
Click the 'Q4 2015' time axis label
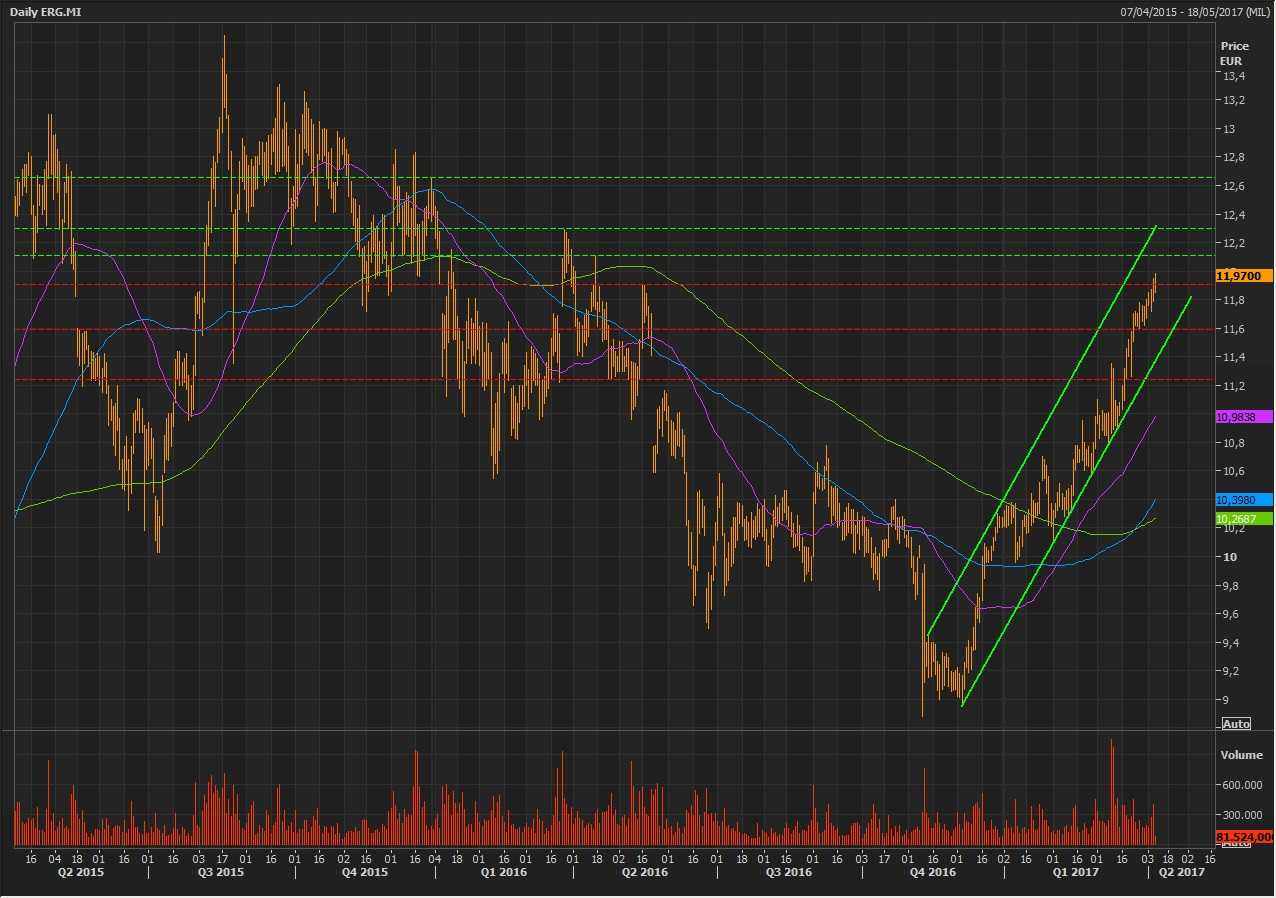tap(365, 872)
